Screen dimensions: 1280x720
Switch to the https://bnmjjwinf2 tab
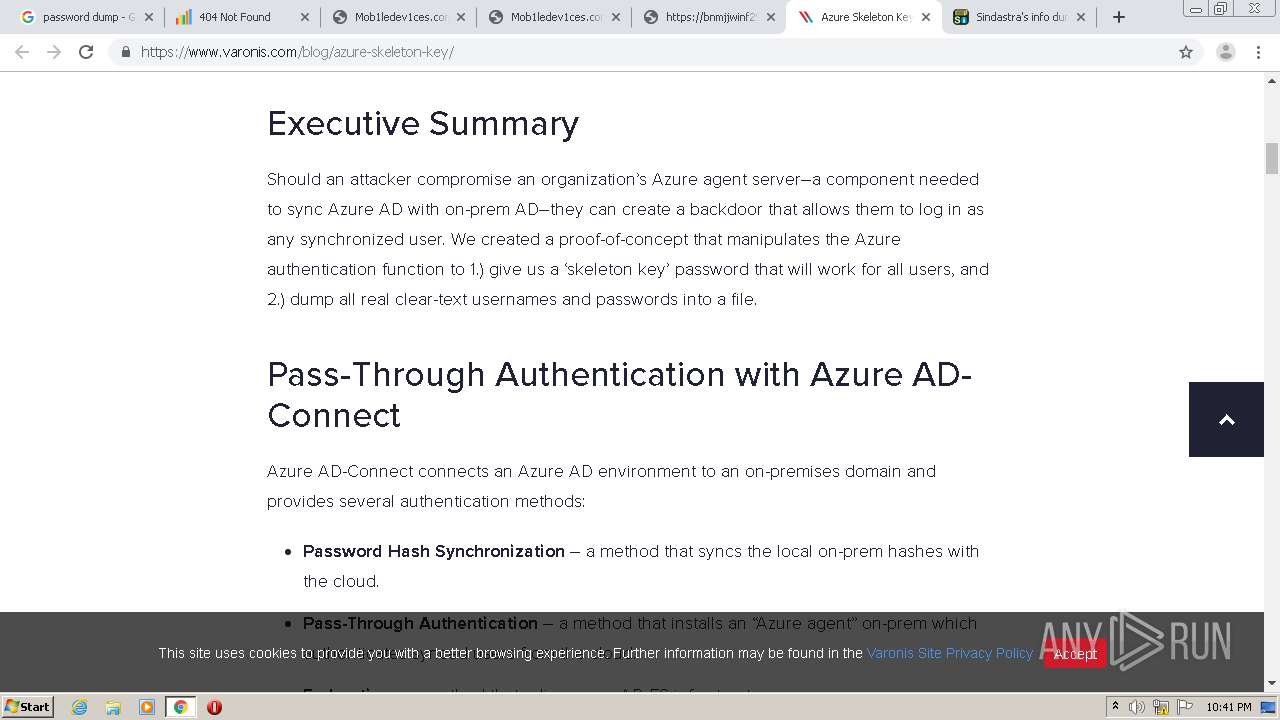tap(711, 17)
